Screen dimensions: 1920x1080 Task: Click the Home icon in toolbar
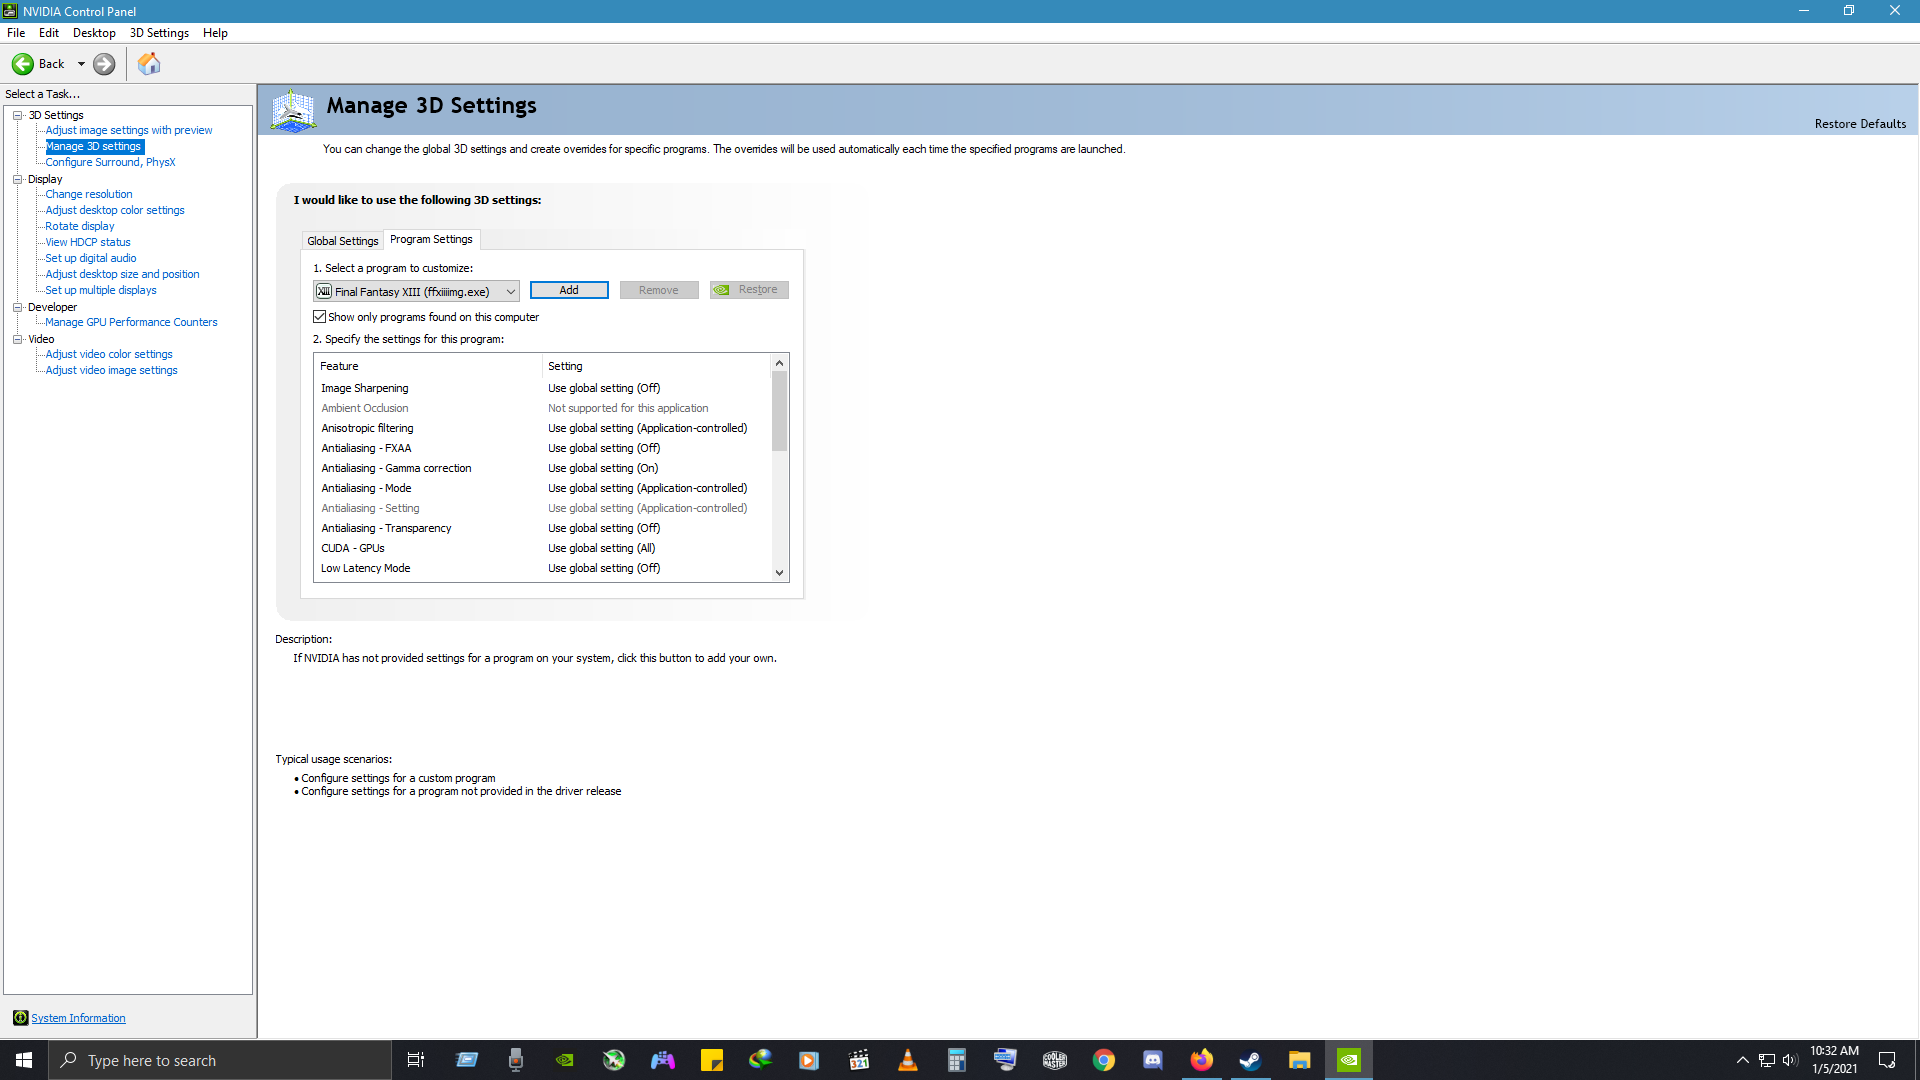coord(149,64)
